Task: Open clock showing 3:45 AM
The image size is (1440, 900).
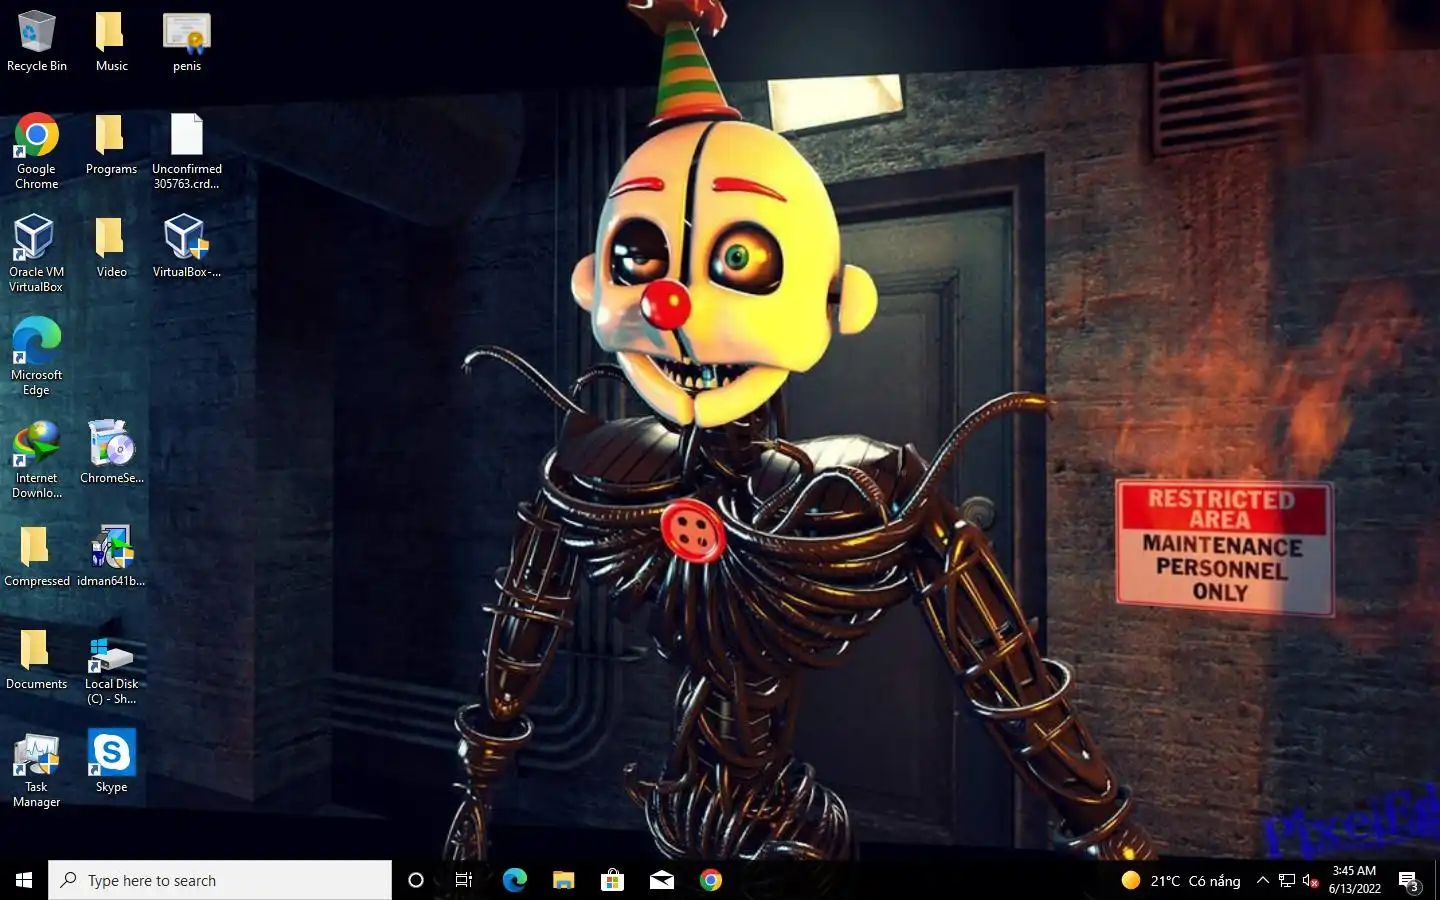Action: click(1355, 880)
